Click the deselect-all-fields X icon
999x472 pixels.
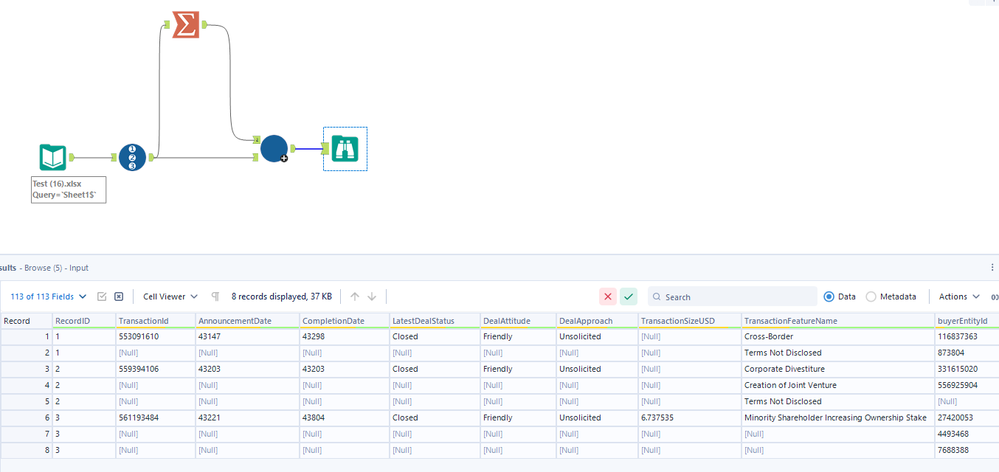coord(119,296)
